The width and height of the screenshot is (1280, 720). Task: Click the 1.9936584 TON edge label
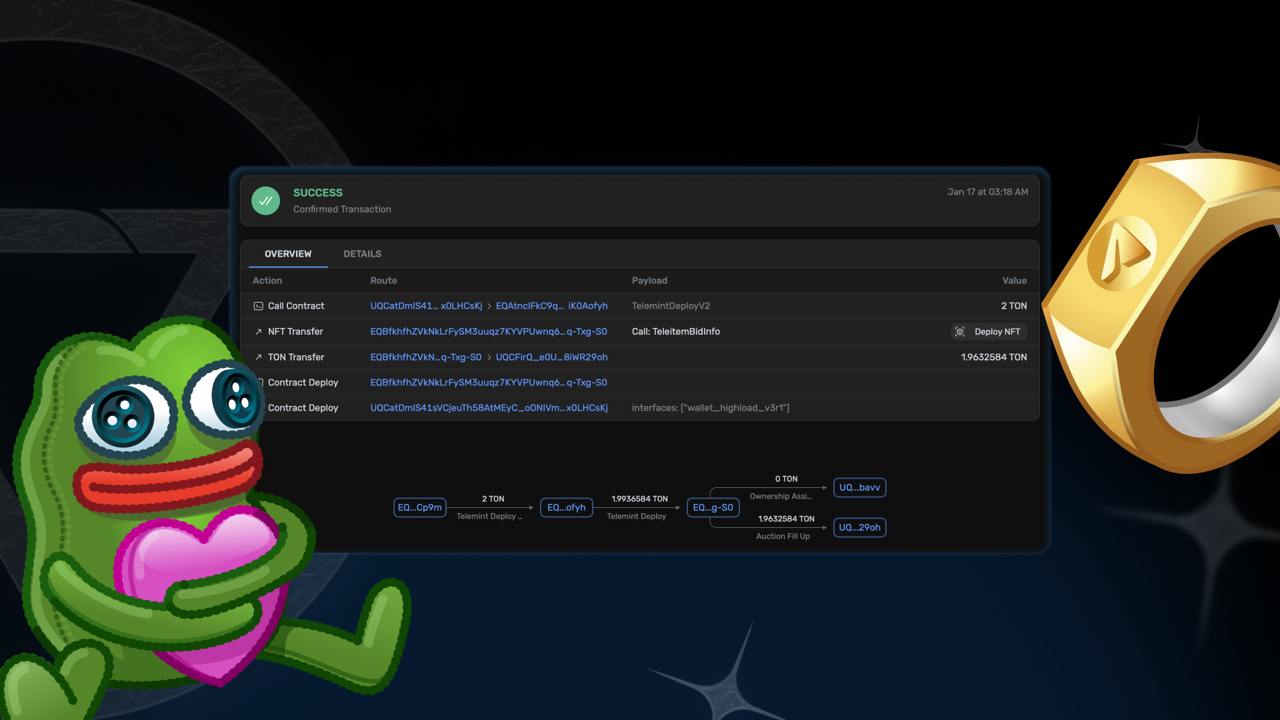point(640,498)
